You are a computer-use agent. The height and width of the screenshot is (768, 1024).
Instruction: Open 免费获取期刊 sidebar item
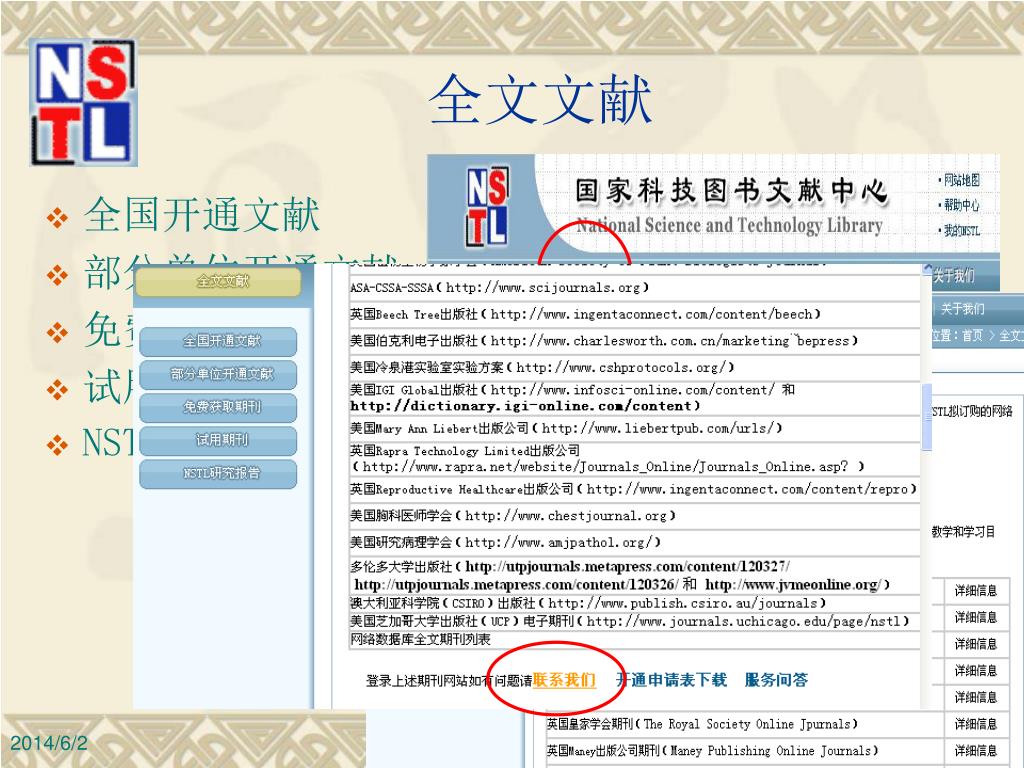coord(218,407)
